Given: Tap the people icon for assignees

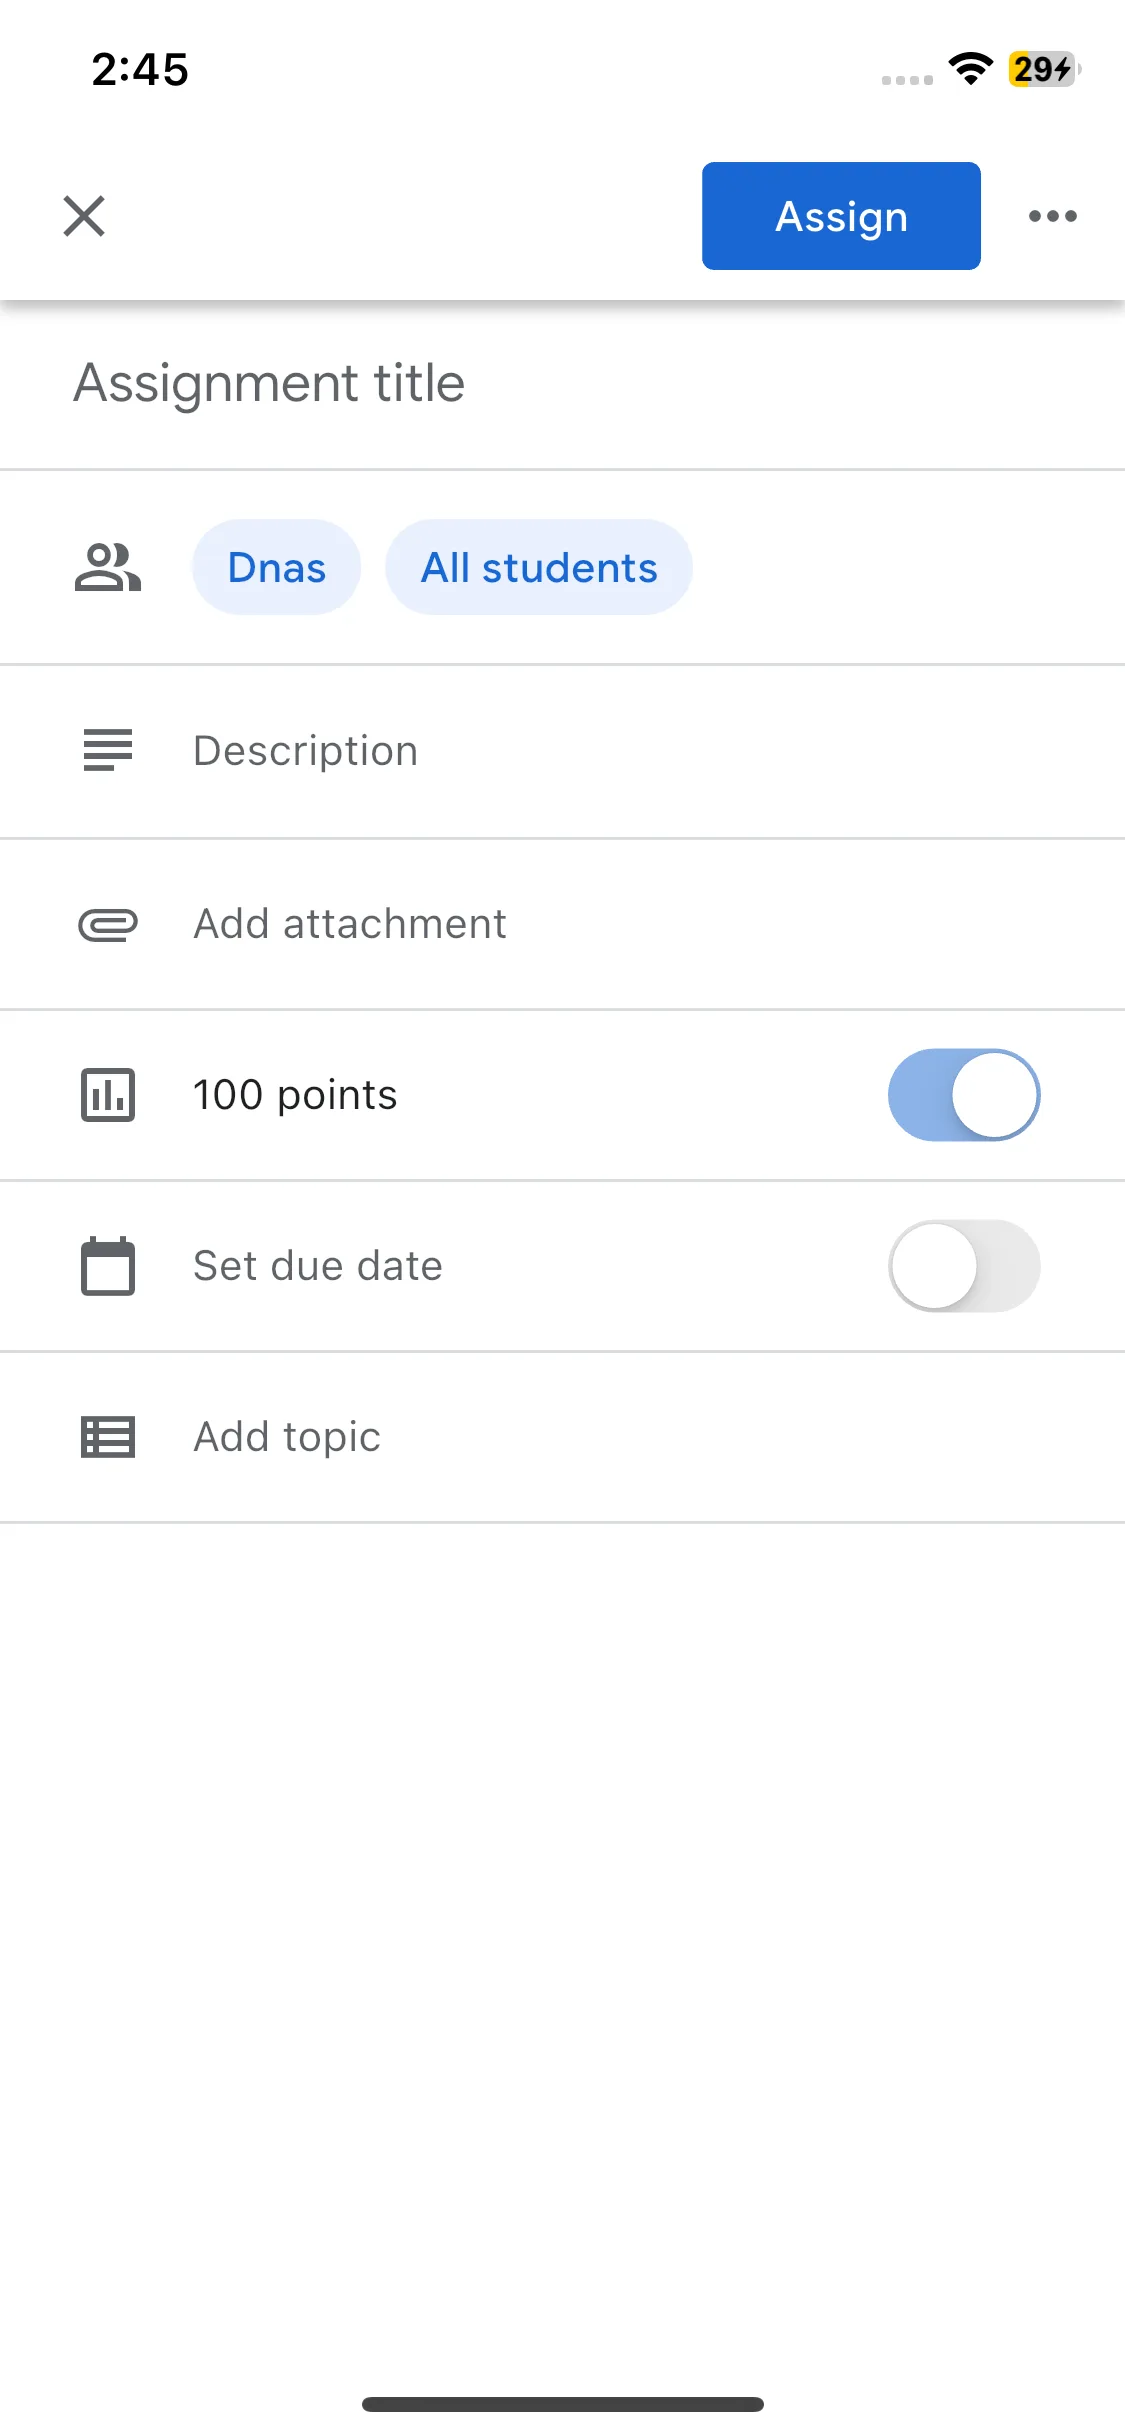Looking at the screenshot, I should [108, 567].
